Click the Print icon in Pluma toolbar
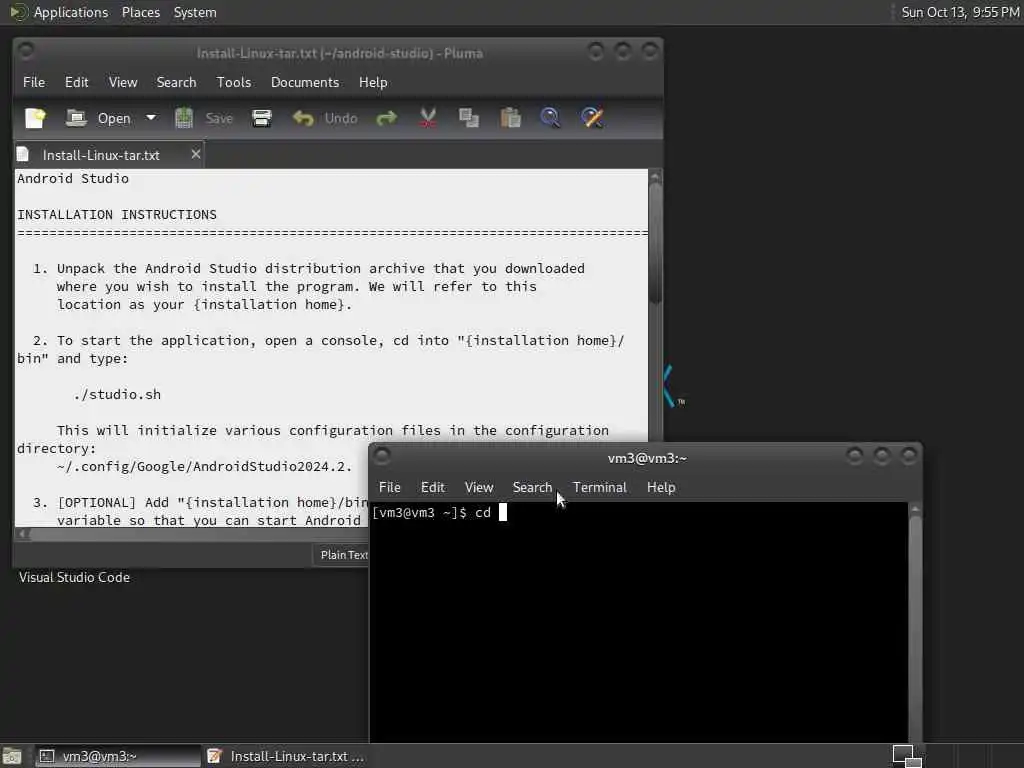Screen dimensions: 1024x768 pos(262,118)
